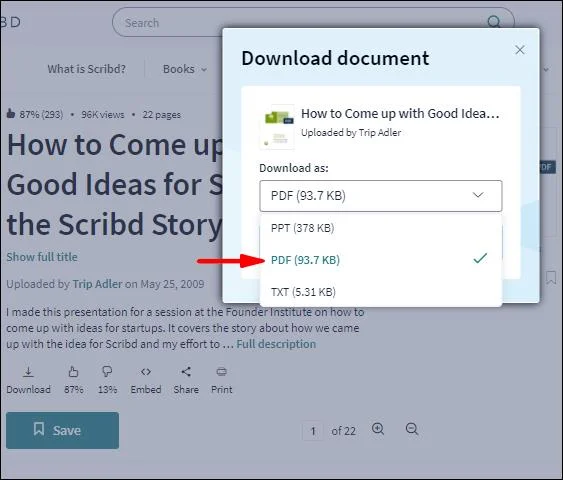Click the '96K views' text
This screenshot has height=480, width=563.
[x=103, y=115]
